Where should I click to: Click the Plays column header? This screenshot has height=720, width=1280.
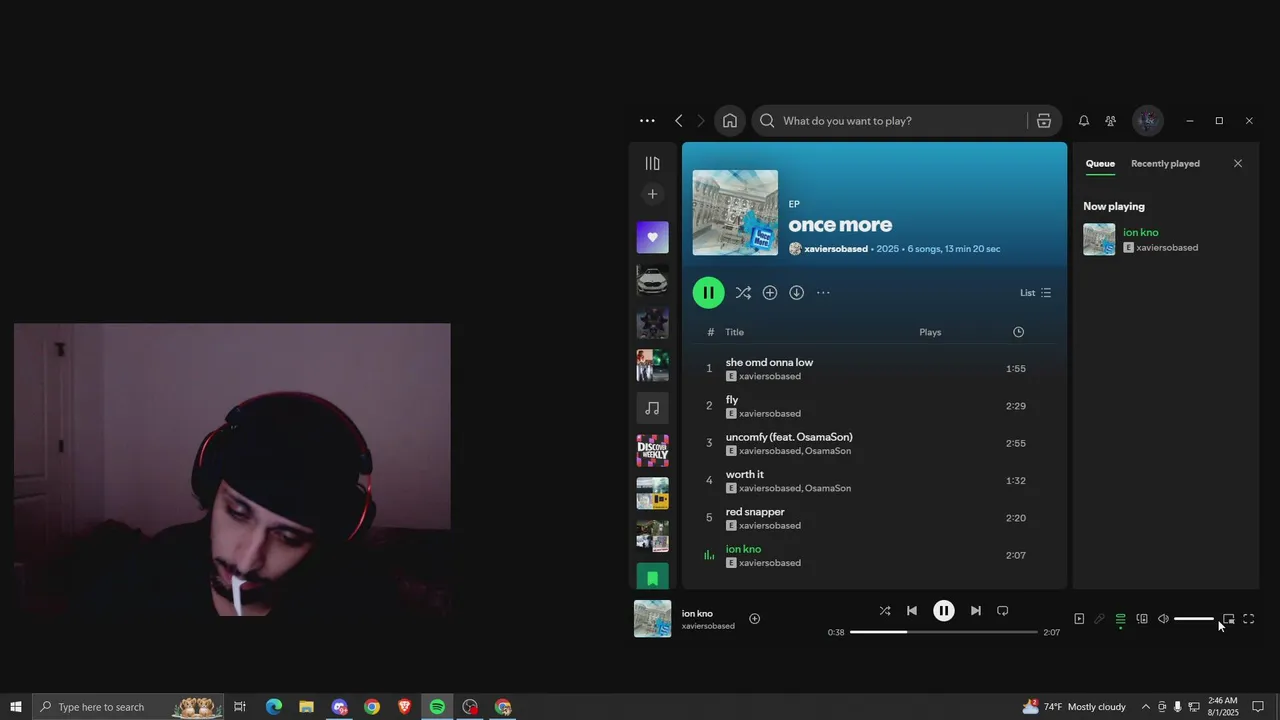930,332
